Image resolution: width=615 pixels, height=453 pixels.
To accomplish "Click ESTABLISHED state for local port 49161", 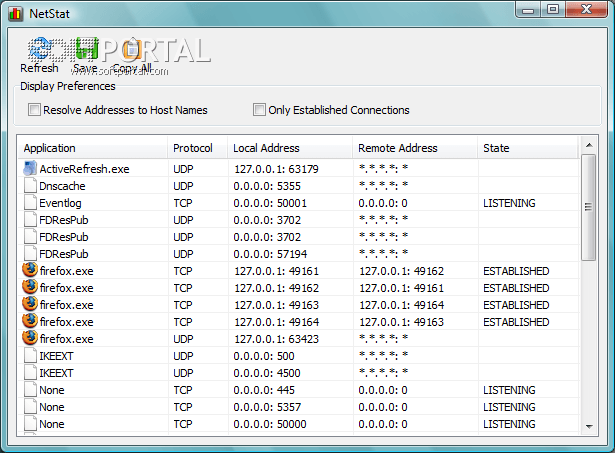I will pos(516,271).
